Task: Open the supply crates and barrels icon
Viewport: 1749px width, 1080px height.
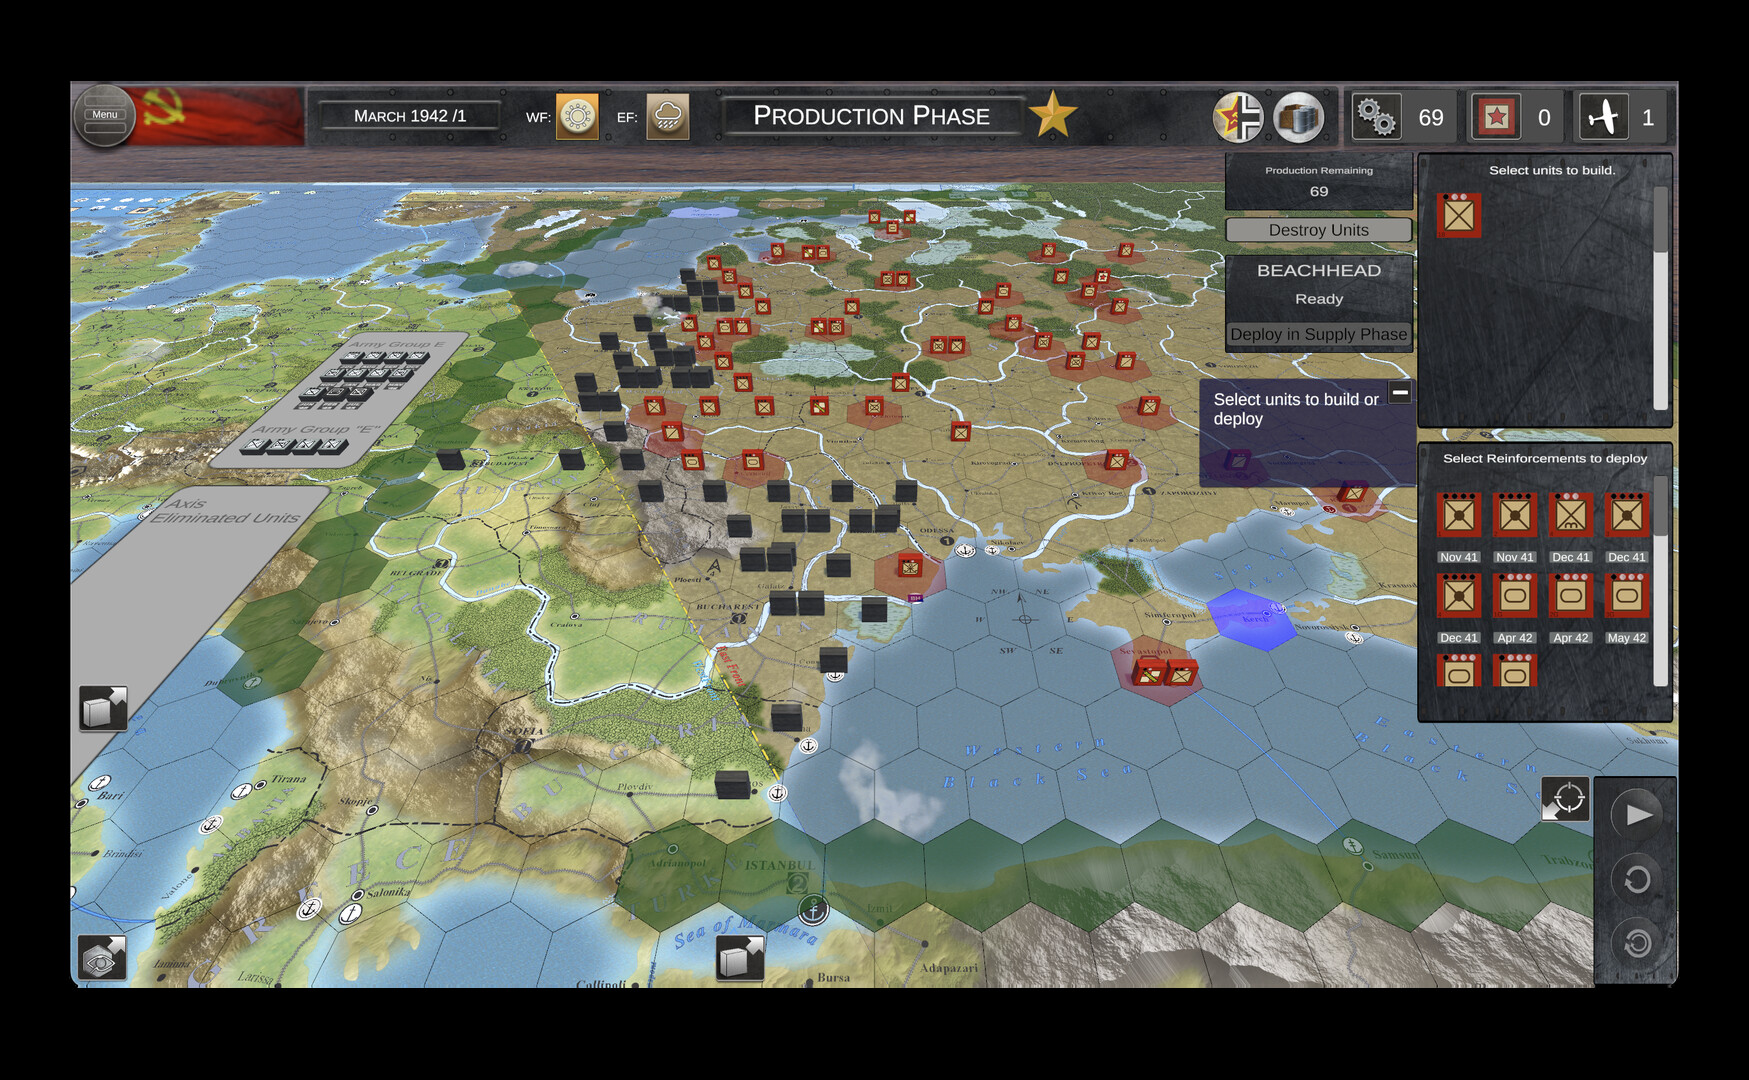Action: pyautogui.click(x=1298, y=117)
